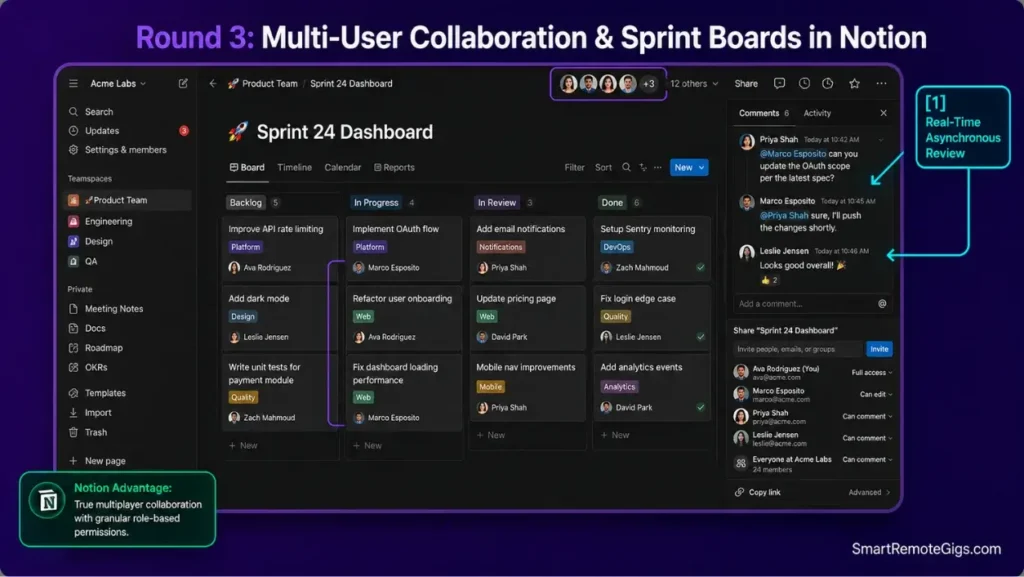1024x577 pixels.
Task: Open the sidebar hamburger menu
Action: pos(73,84)
